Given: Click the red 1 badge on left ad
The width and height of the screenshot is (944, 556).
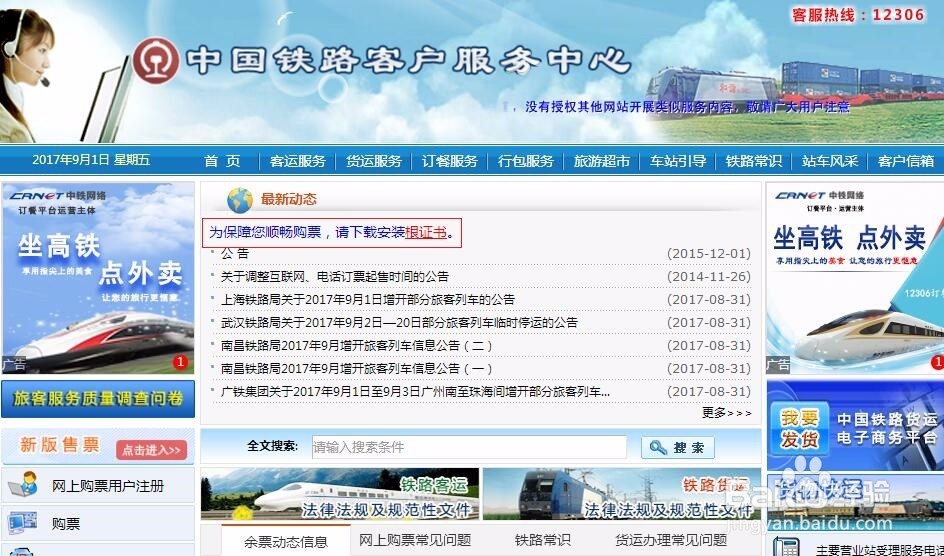Looking at the screenshot, I should 180,362.
